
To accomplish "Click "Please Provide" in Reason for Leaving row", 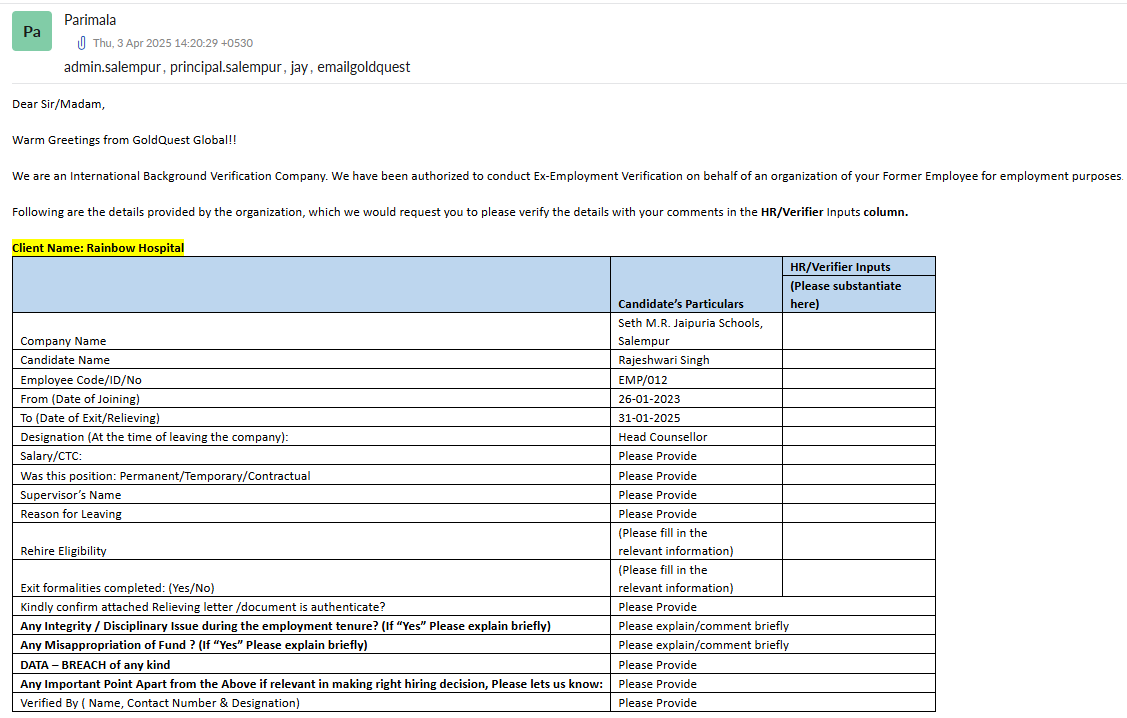I will pos(657,514).
